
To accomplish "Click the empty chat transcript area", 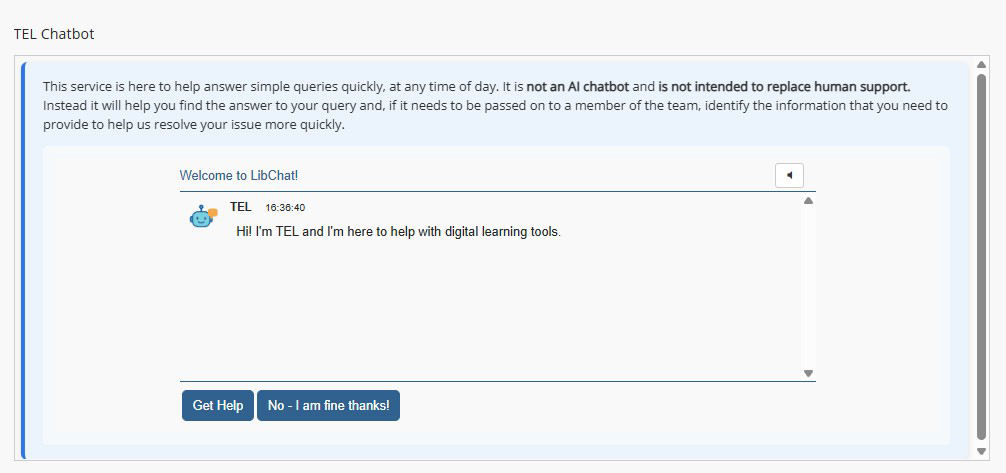I will pyautogui.click(x=490, y=310).
